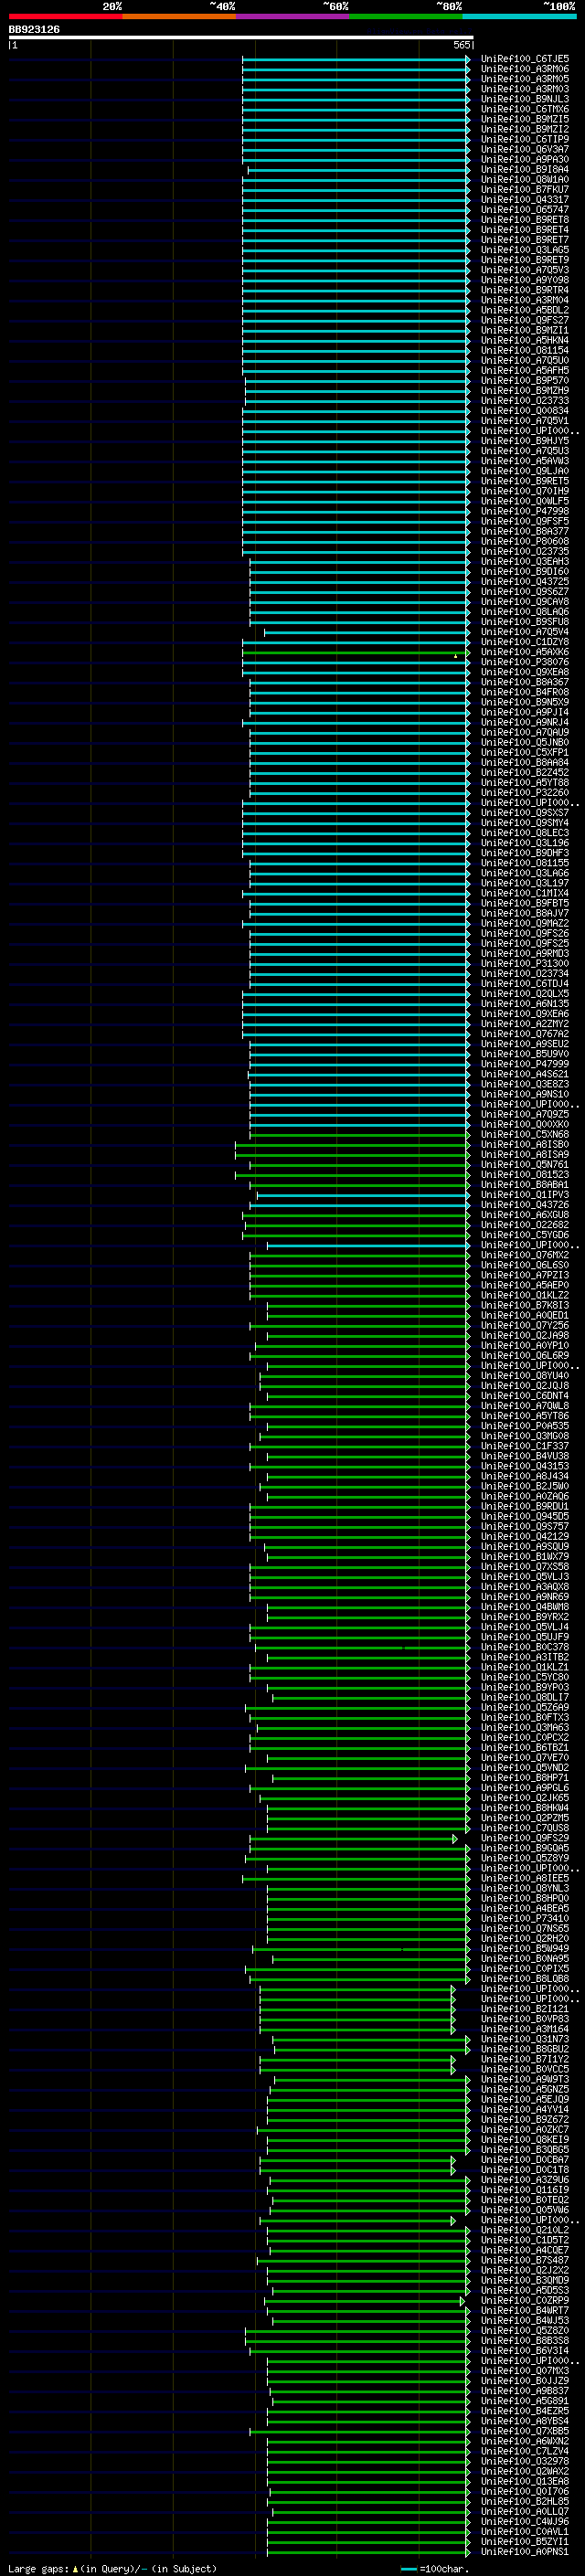Viewport: 585px width, 2576px height.
Task: Select hit label UniRef100_O81523
Action: (x=525, y=1174)
